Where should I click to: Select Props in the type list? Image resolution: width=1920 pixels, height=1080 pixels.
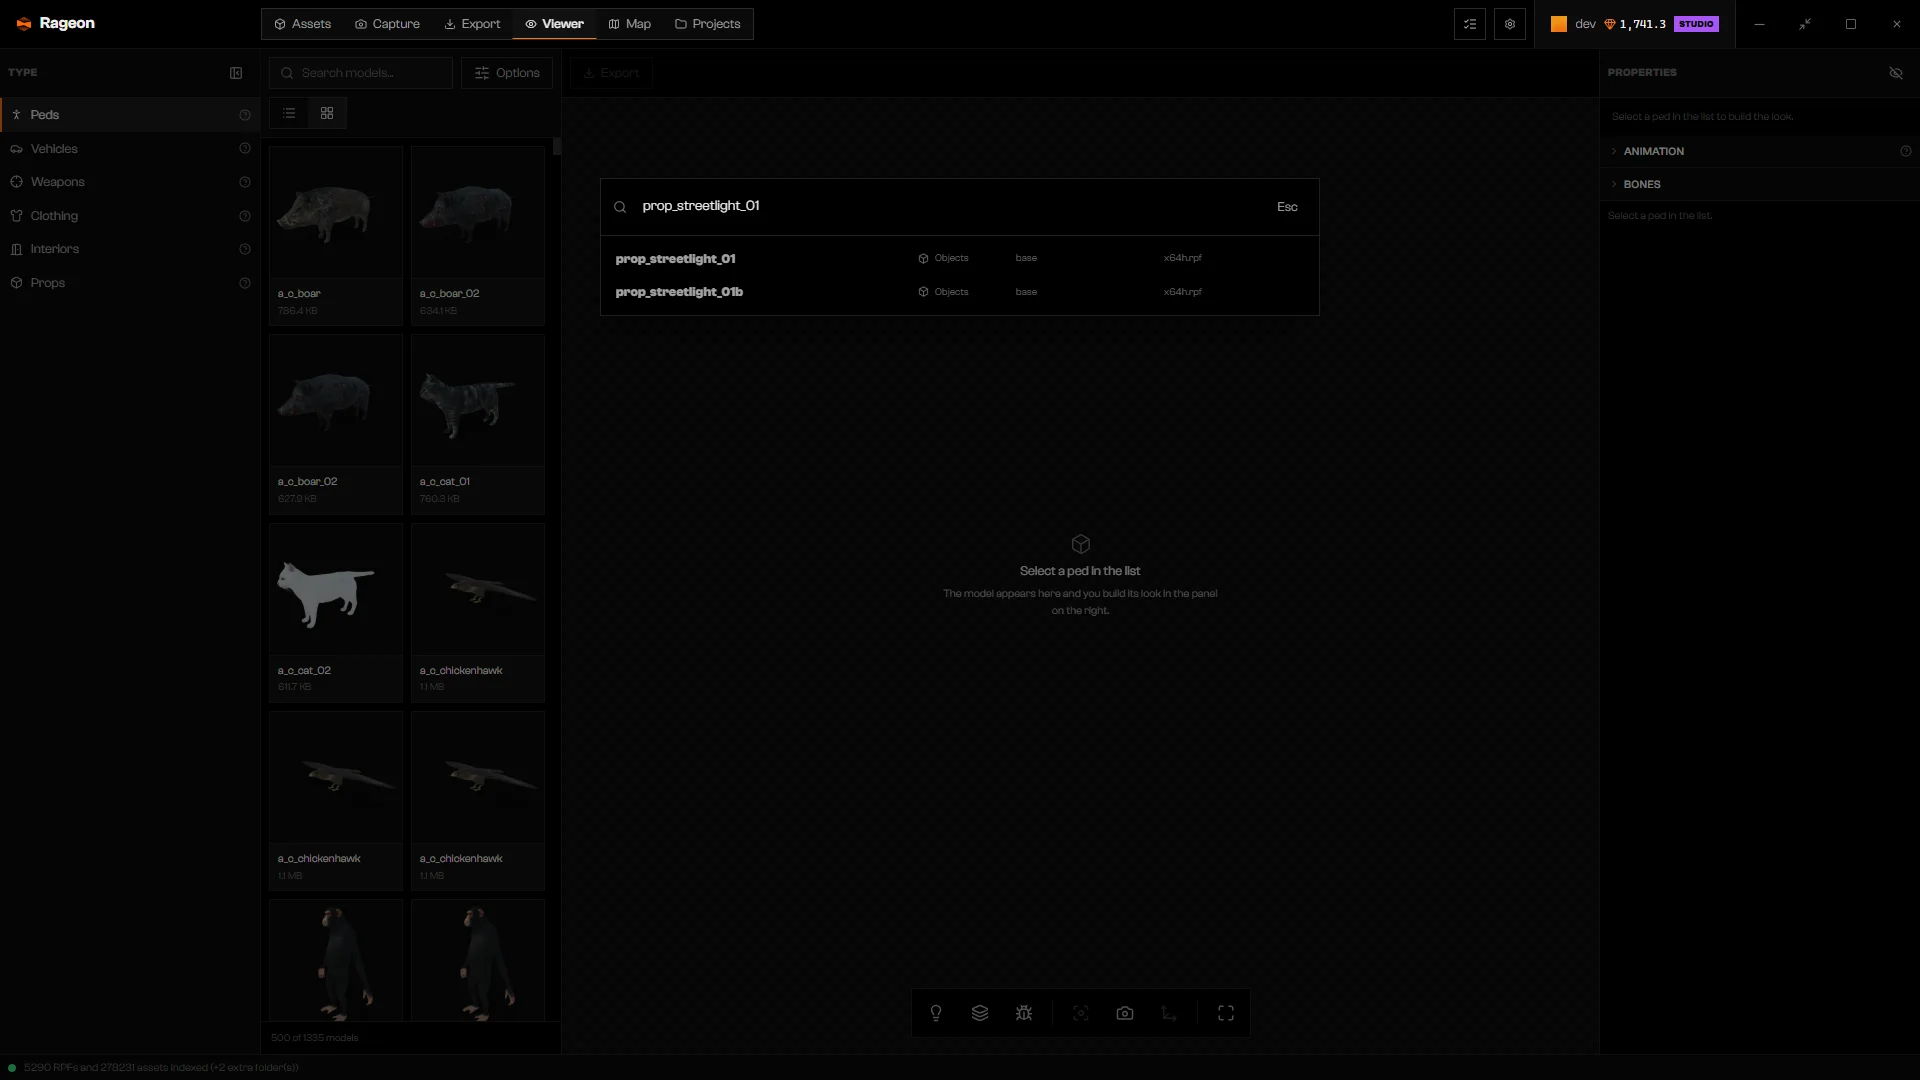click(130, 283)
